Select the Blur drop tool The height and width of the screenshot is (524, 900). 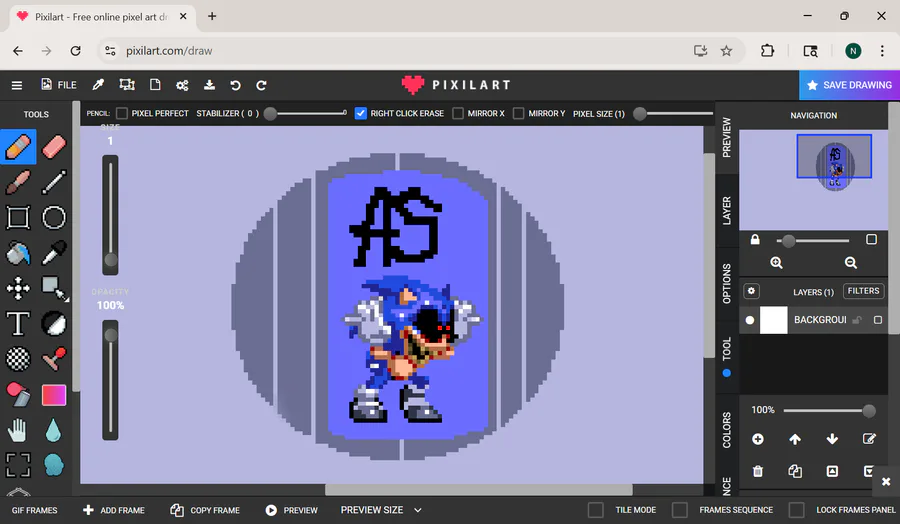(54, 430)
